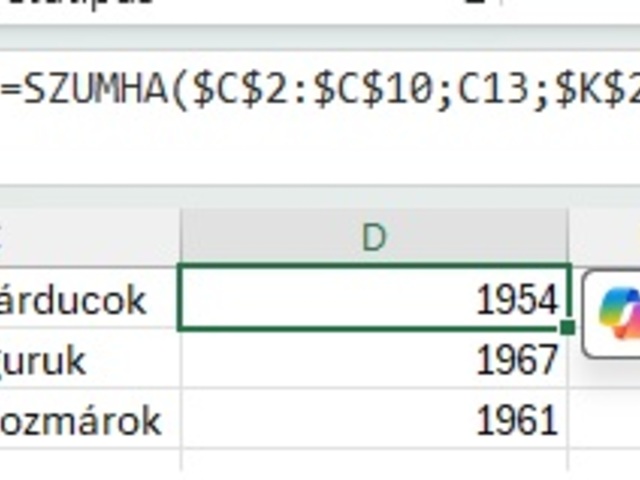640x480 pixels.
Task: Select the cell ending in "ozmárok"
Action: tap(89, 419)
